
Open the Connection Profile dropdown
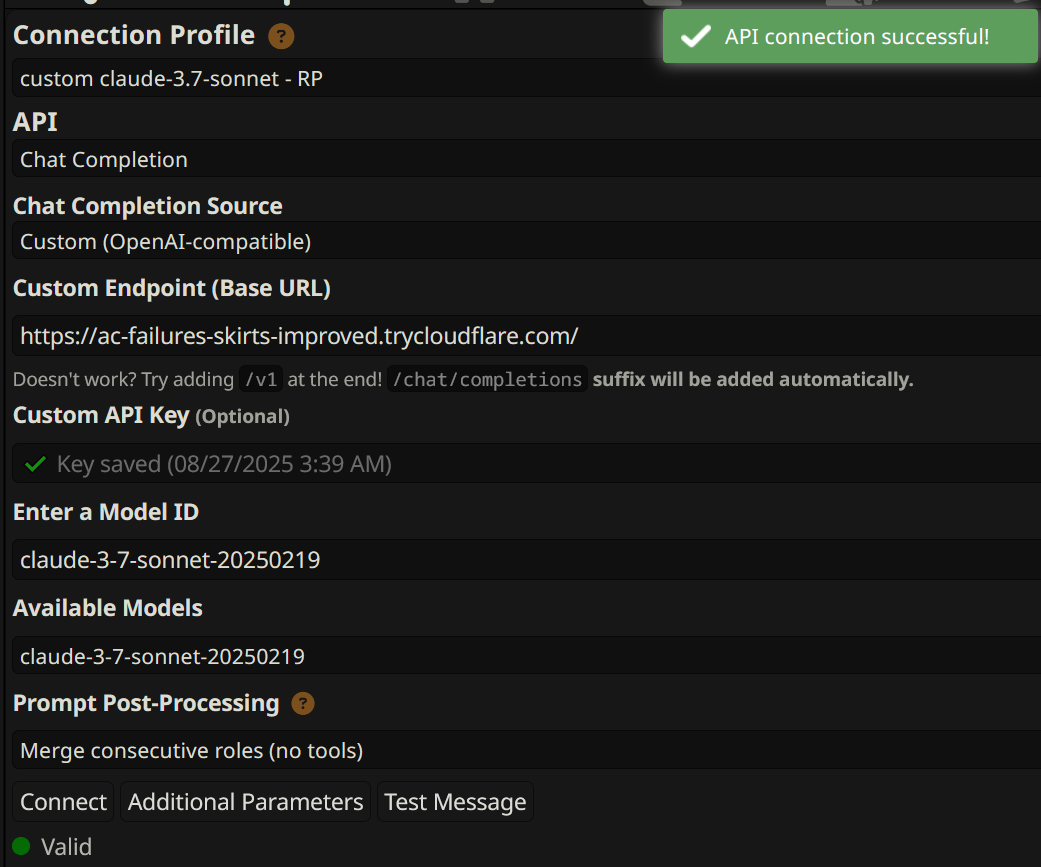[525, 78]
